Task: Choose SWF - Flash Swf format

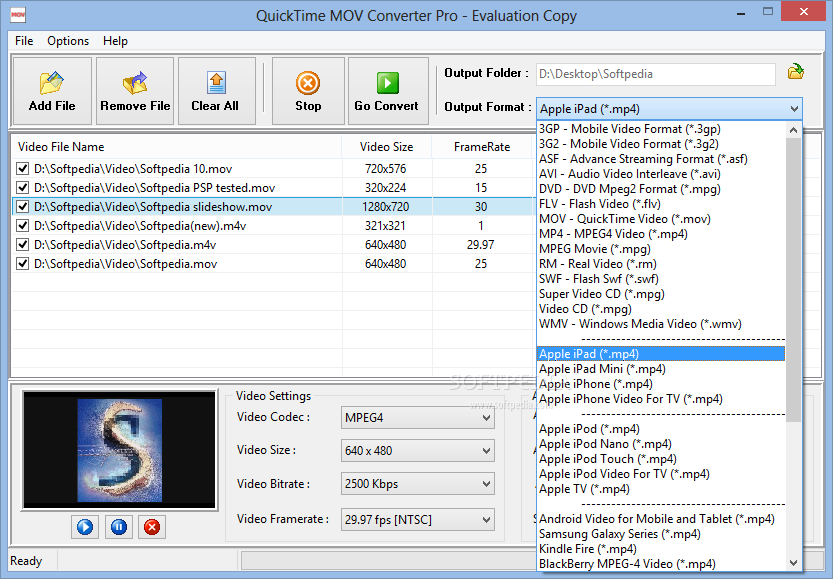Action: [661, 279]
